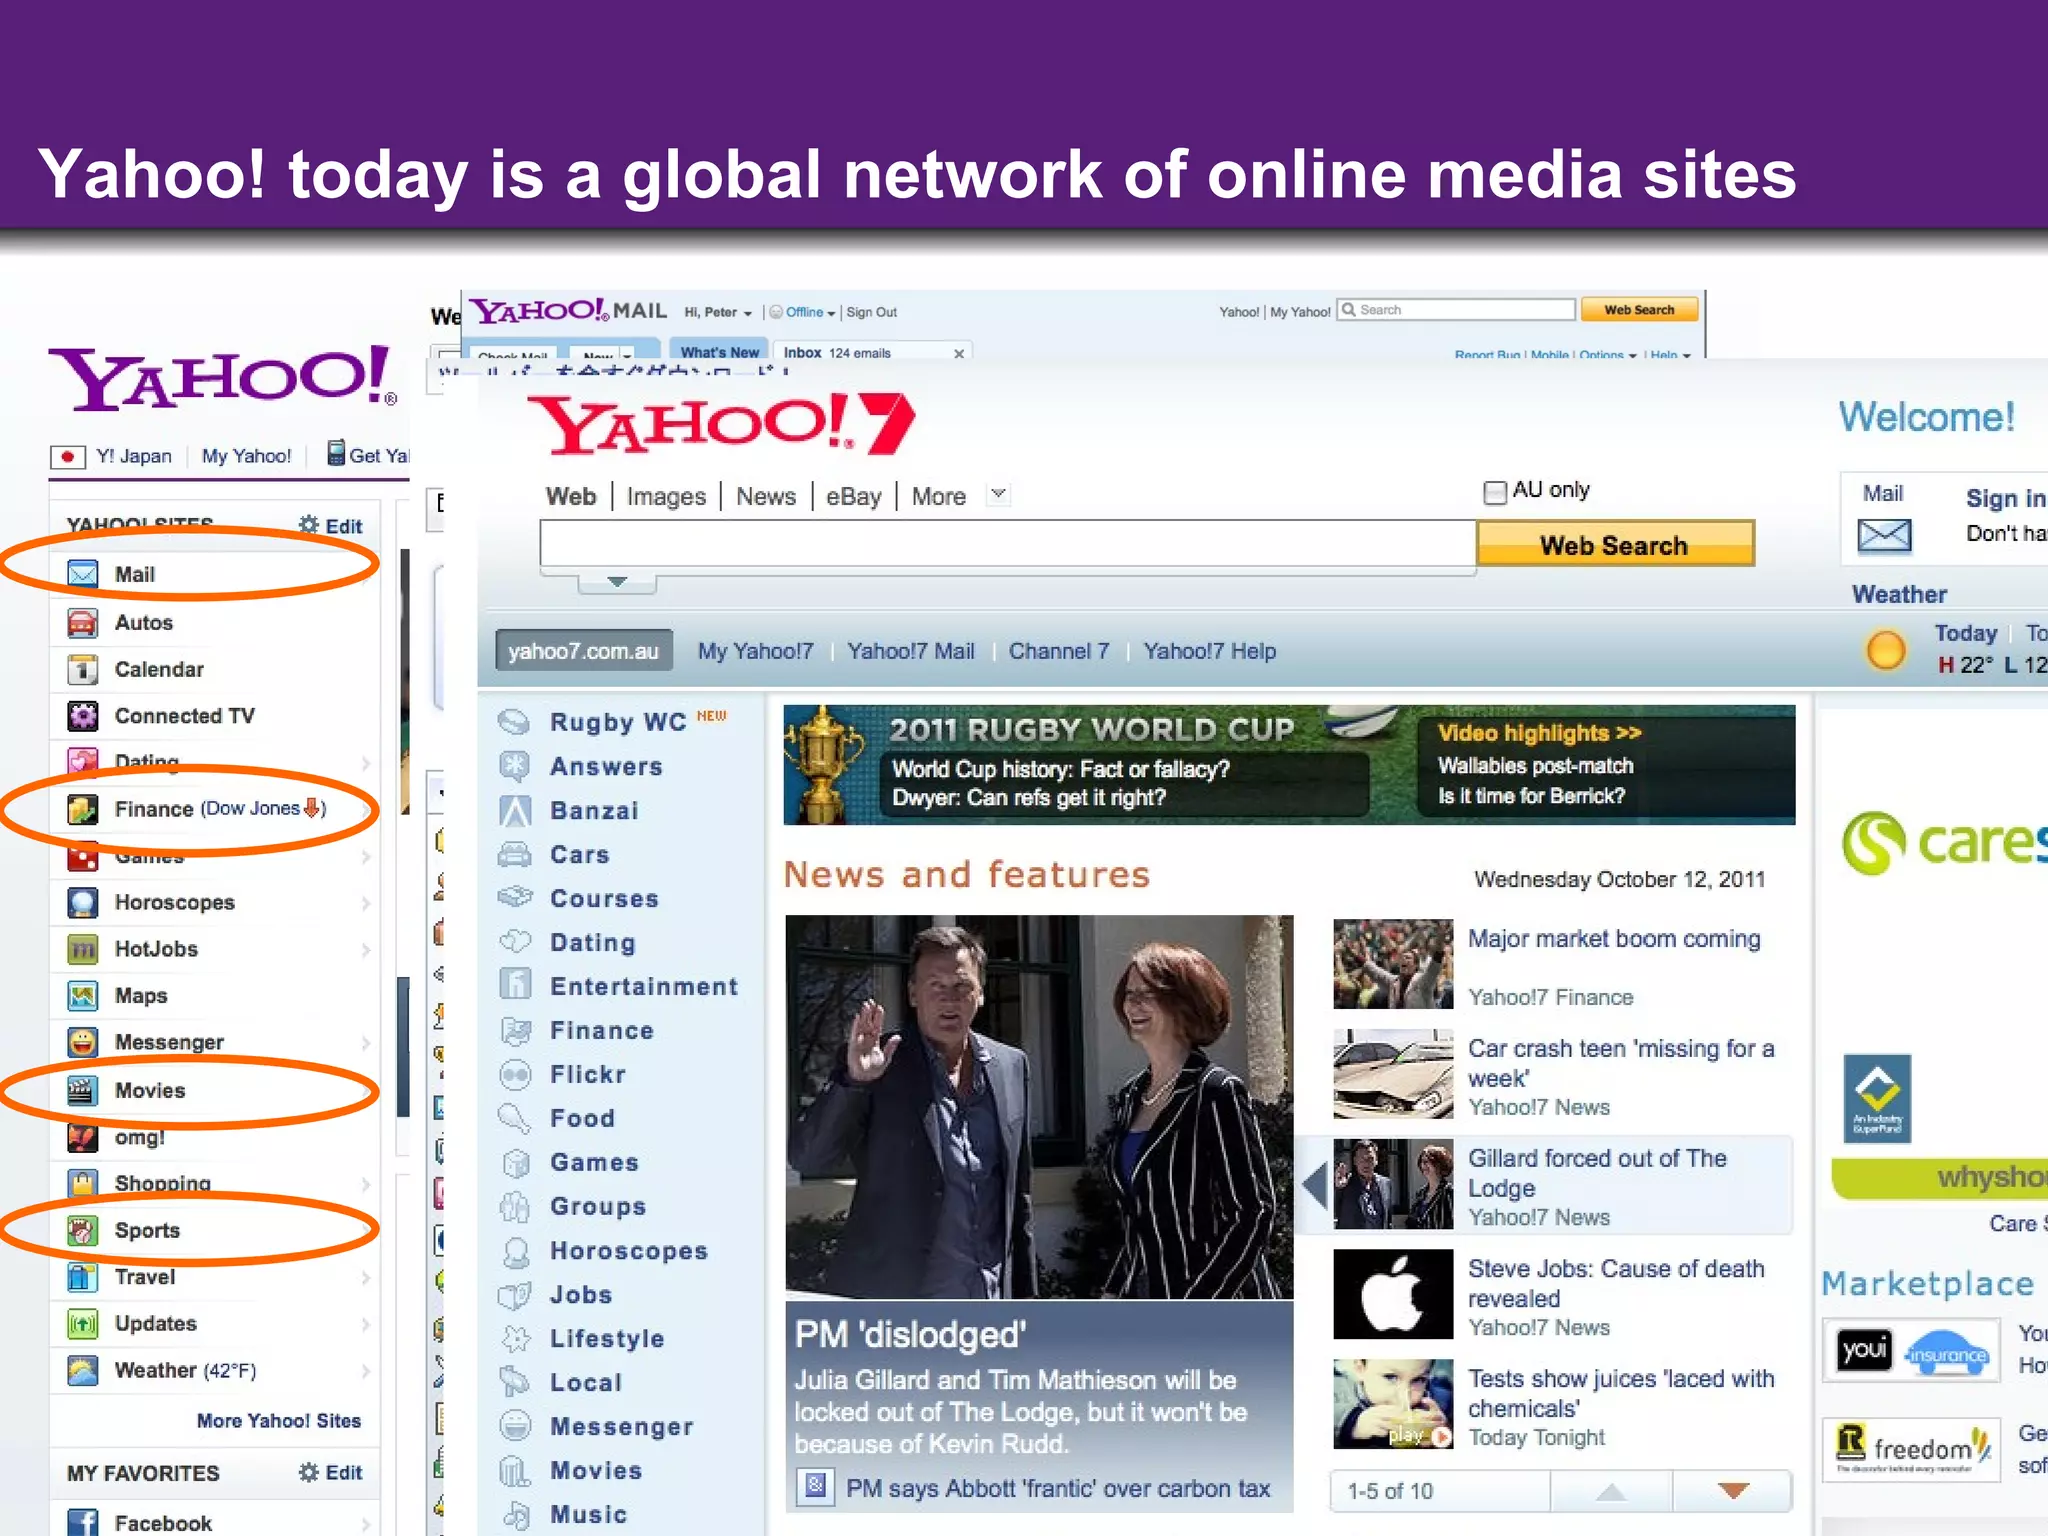
Task: Open the Weather icon in sidebar
Action: tap(82, 1370)
